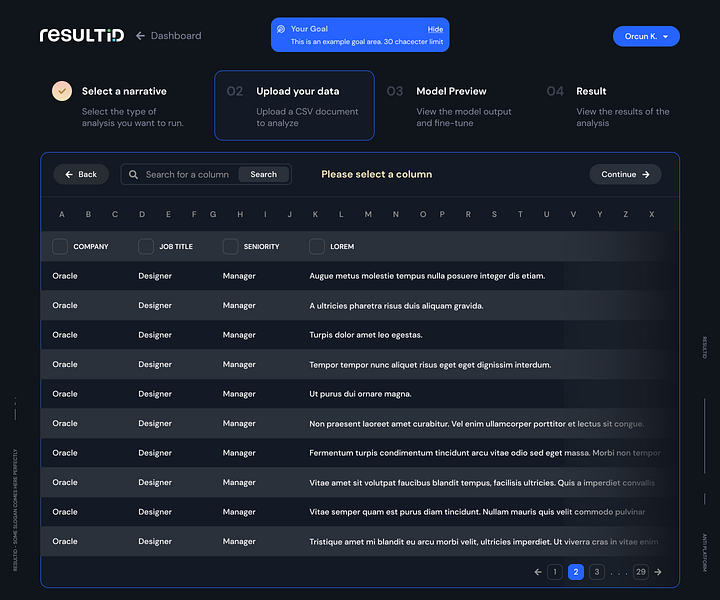720x600 pixels.
Task: Open the Orcun K. user dropdown
Action: coord(646,36)
